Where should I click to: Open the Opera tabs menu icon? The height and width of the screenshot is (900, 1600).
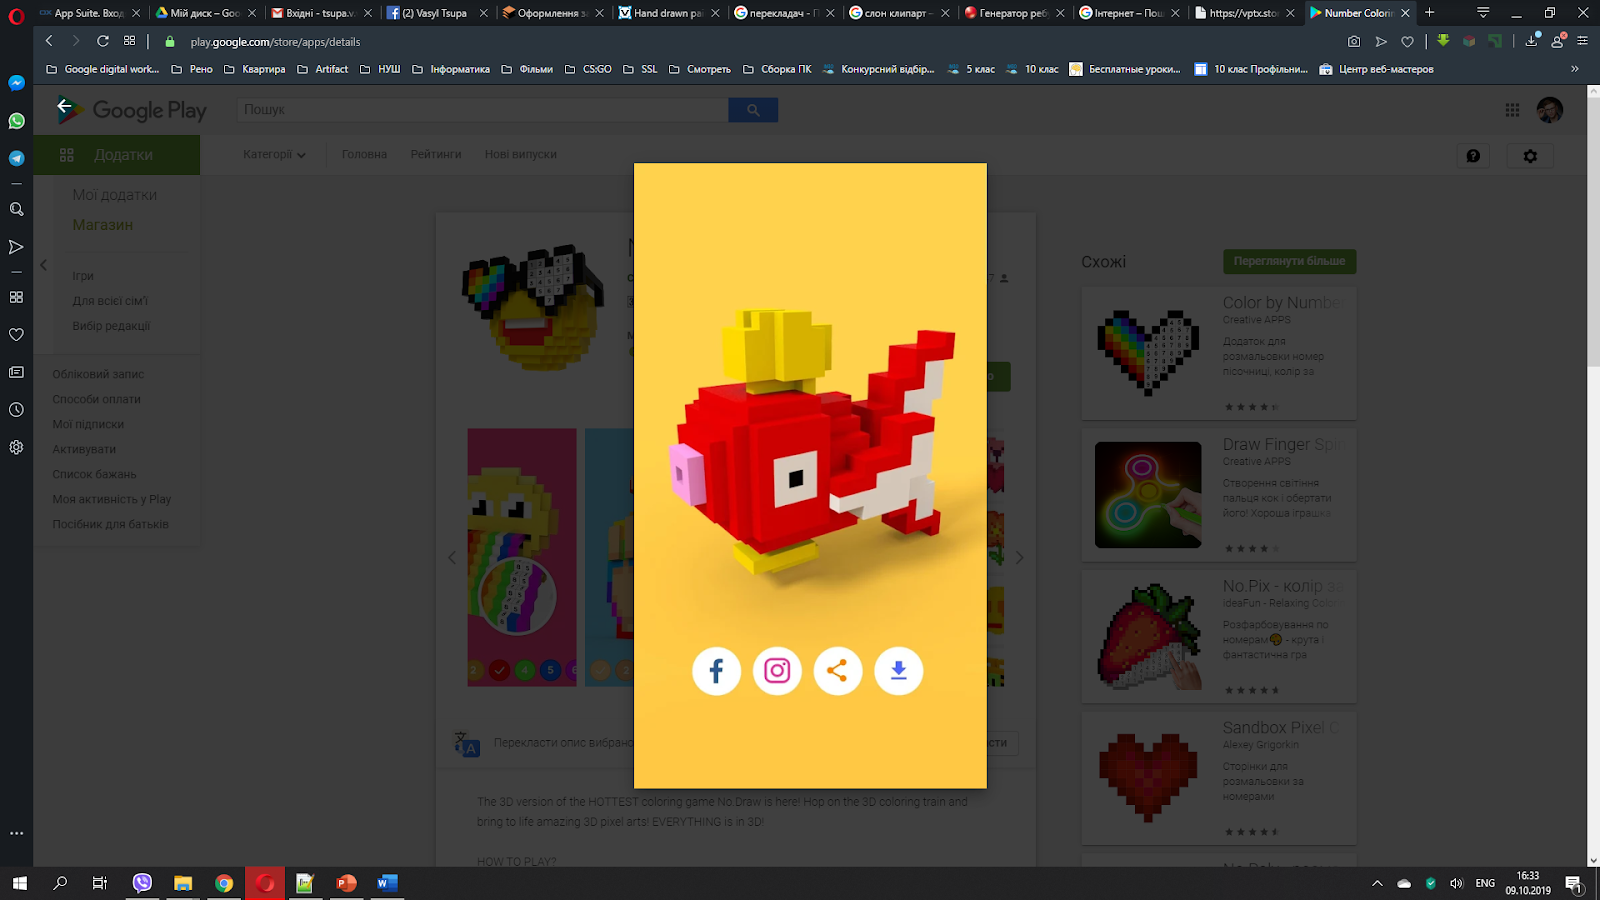click(x=1483, y=13)
